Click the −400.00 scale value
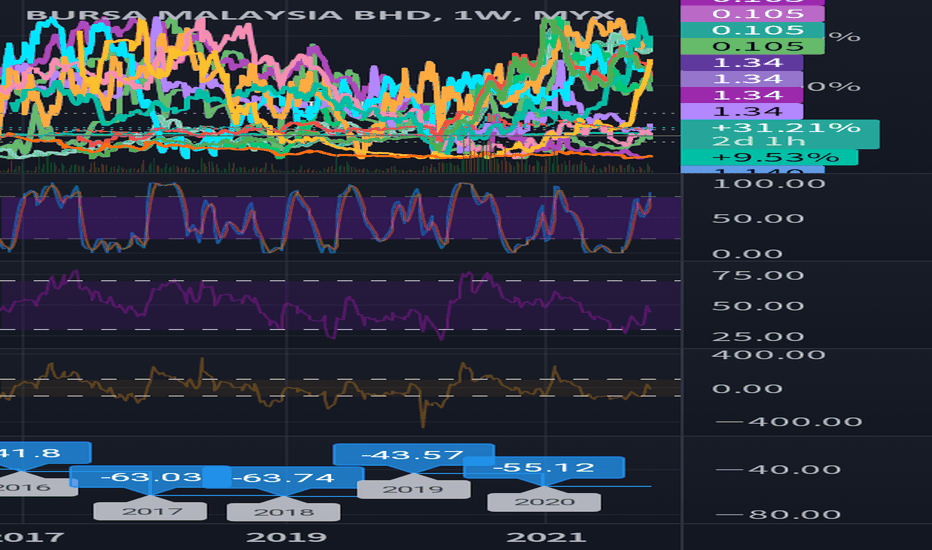This screenshot has height=550, width=932. (x=789, y=422)
